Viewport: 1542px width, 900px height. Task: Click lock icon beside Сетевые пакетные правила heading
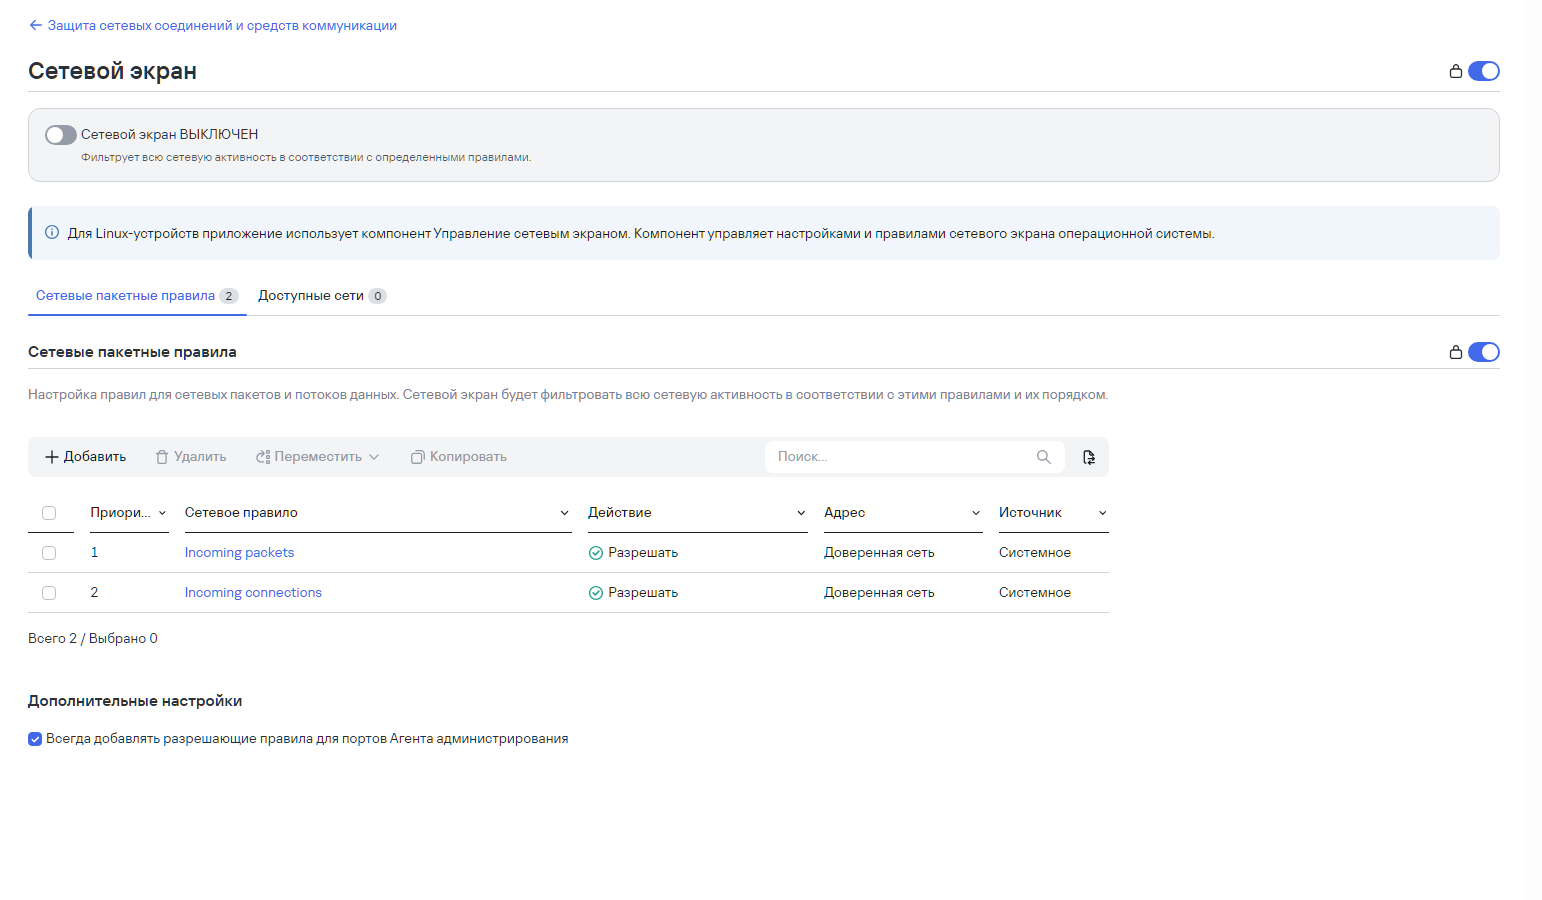(x=1456, y=352)
